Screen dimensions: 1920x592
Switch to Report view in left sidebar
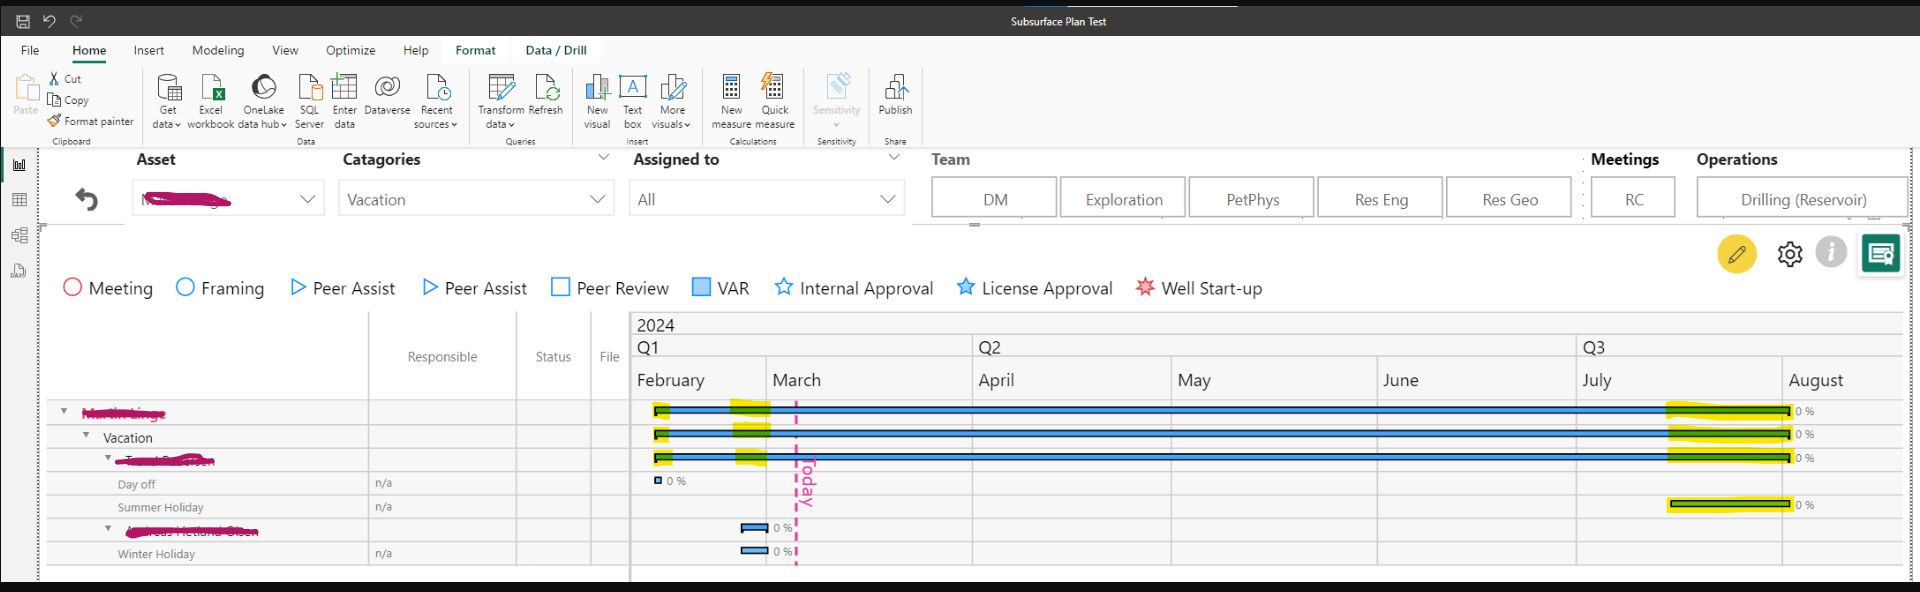click(19, 165)
